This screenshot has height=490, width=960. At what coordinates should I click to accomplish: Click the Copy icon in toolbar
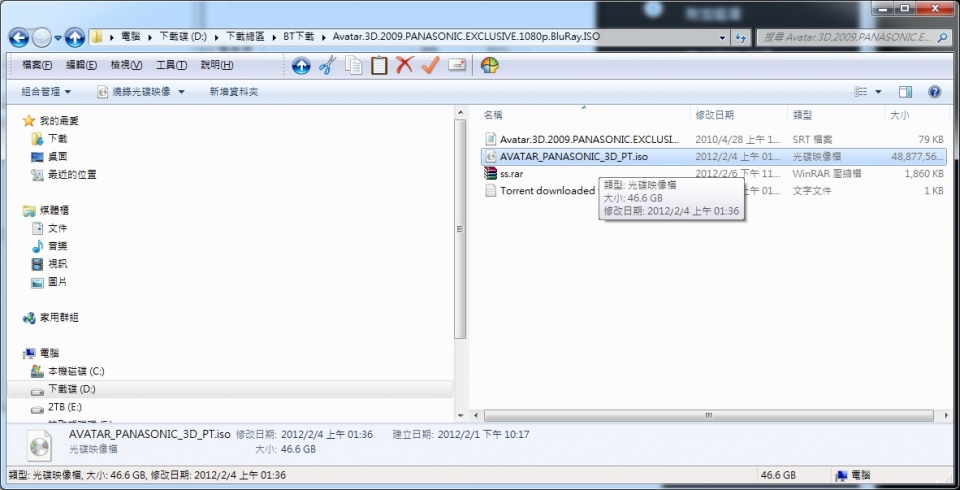[x=353, y=65]
